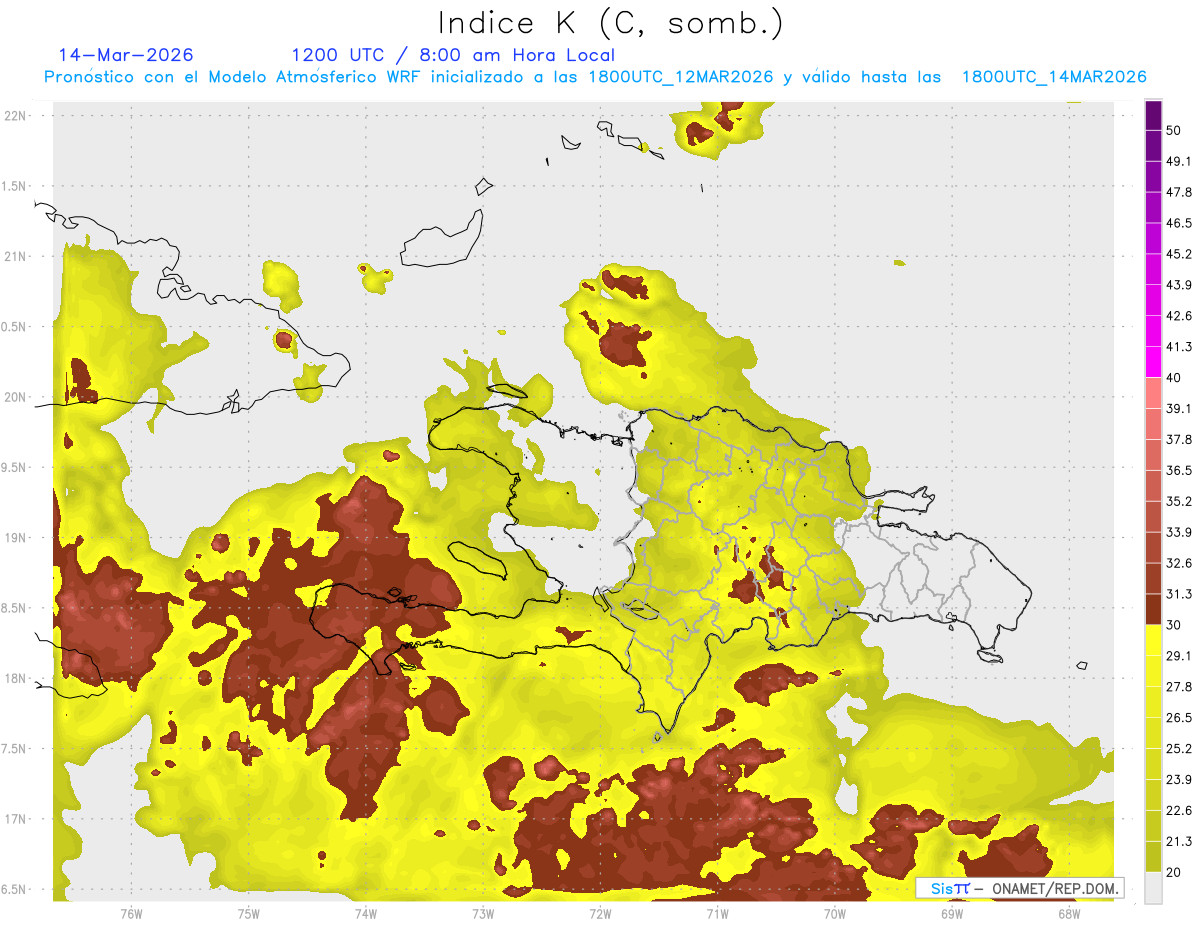Click the "50" value on the color scale
This screenshot has height=927, width=1200.
pos(1174,130)
